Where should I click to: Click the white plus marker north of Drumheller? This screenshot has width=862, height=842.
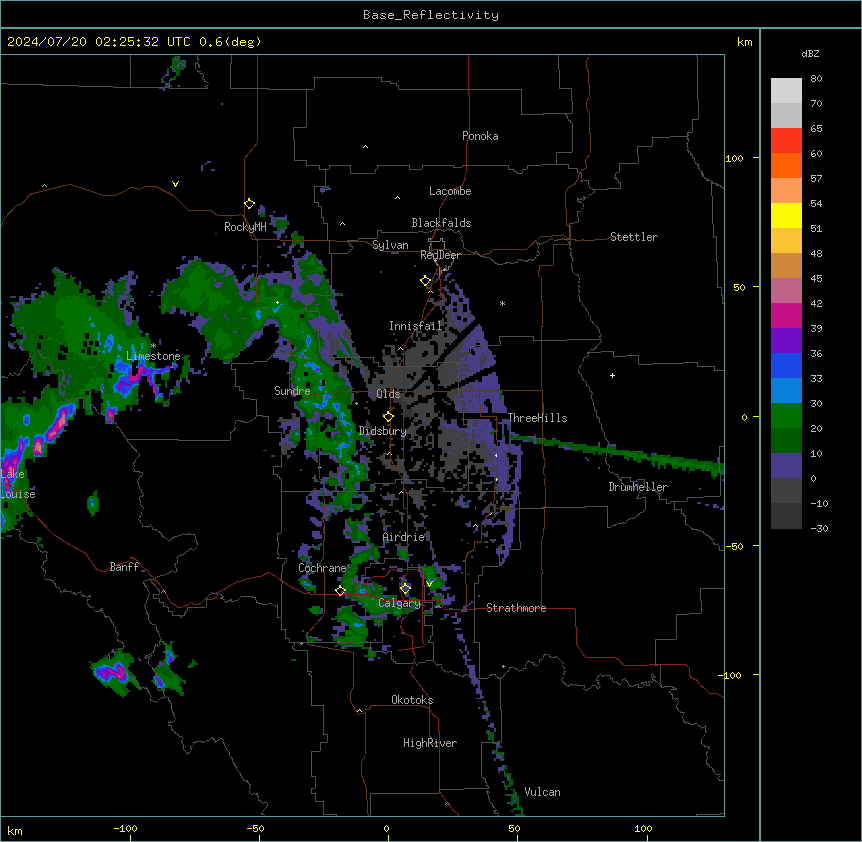[612, 375]
